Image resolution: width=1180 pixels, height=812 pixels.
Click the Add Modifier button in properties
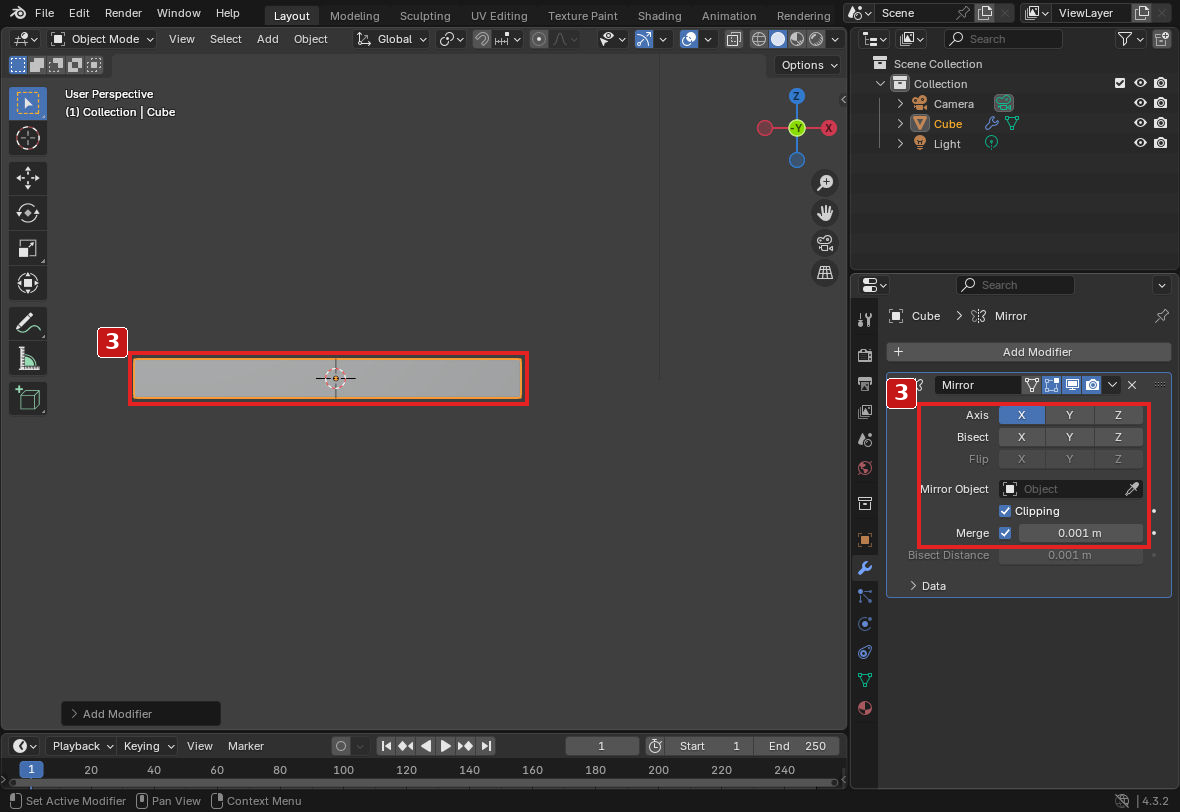tap(1028, 352)
